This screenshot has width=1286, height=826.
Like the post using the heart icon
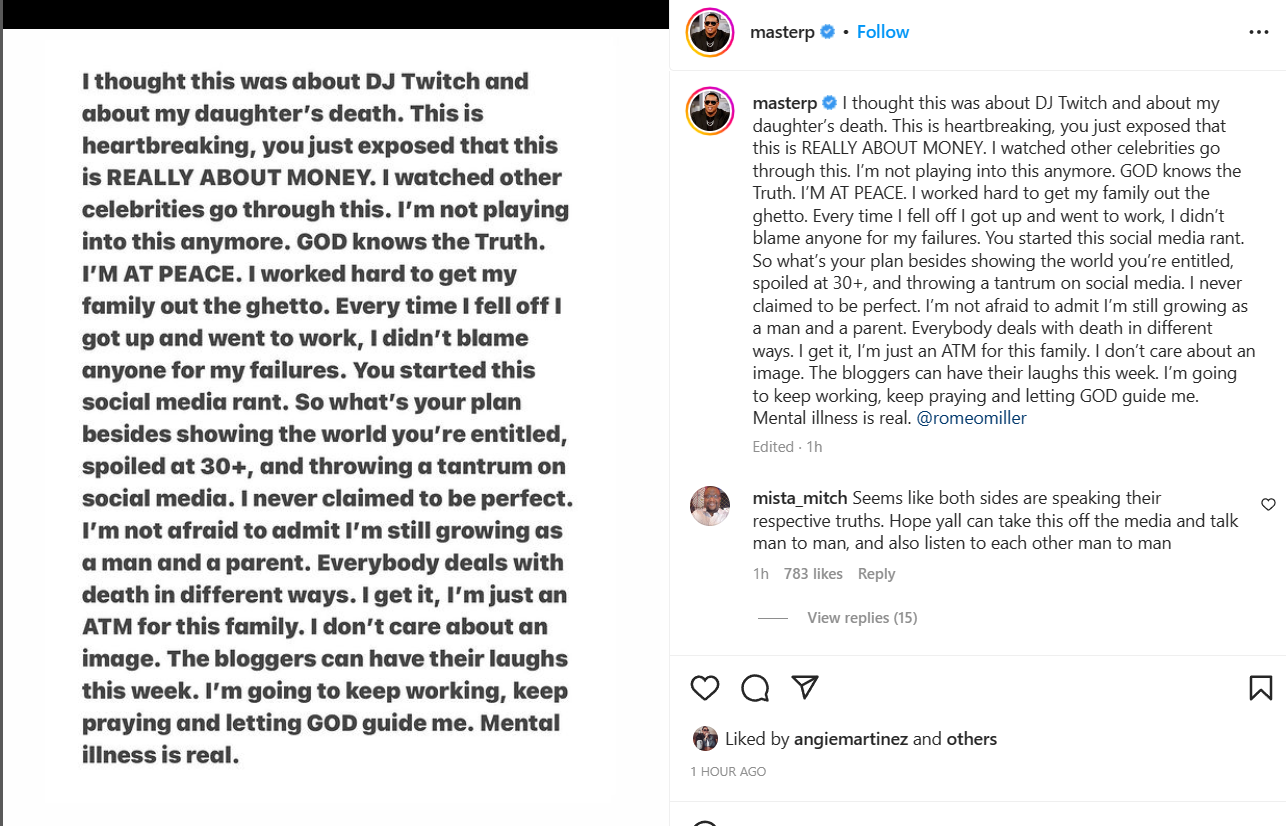(x=704, y=688)
